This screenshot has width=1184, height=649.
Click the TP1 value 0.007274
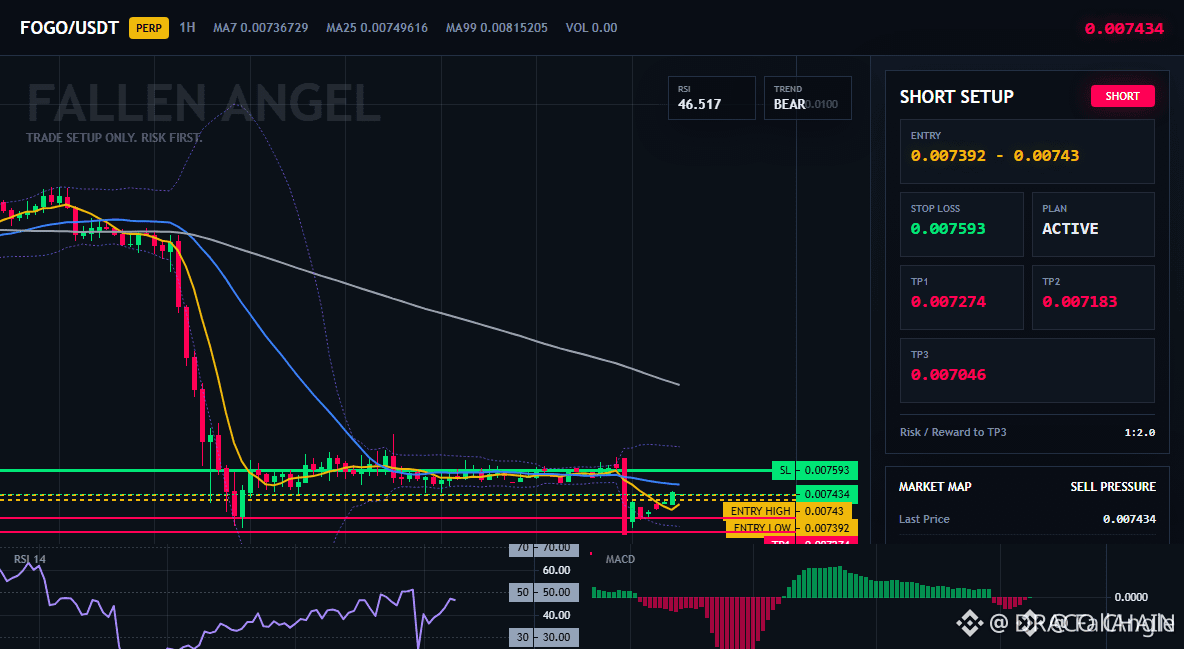948,301
